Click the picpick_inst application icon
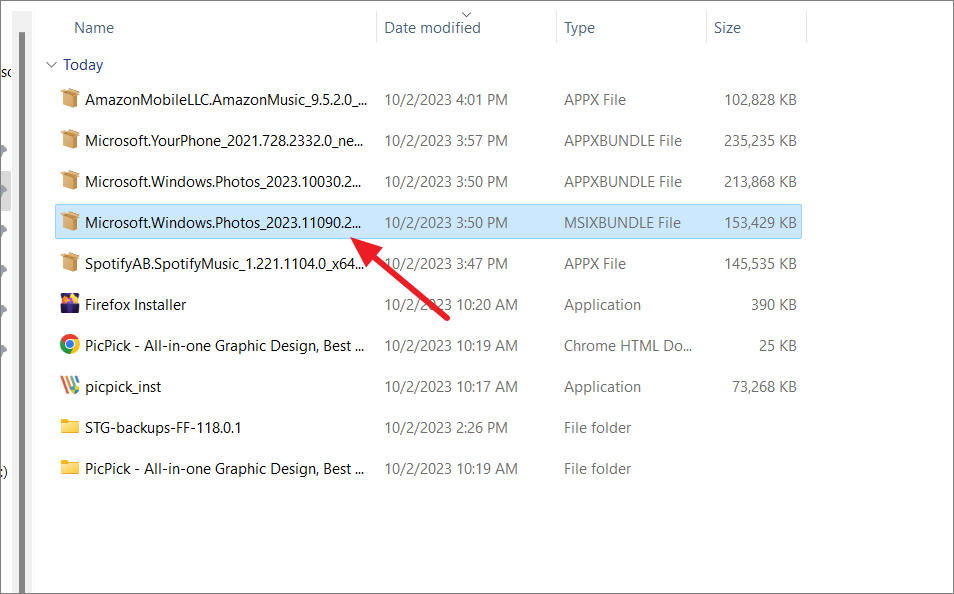 (x=70, y=385)
